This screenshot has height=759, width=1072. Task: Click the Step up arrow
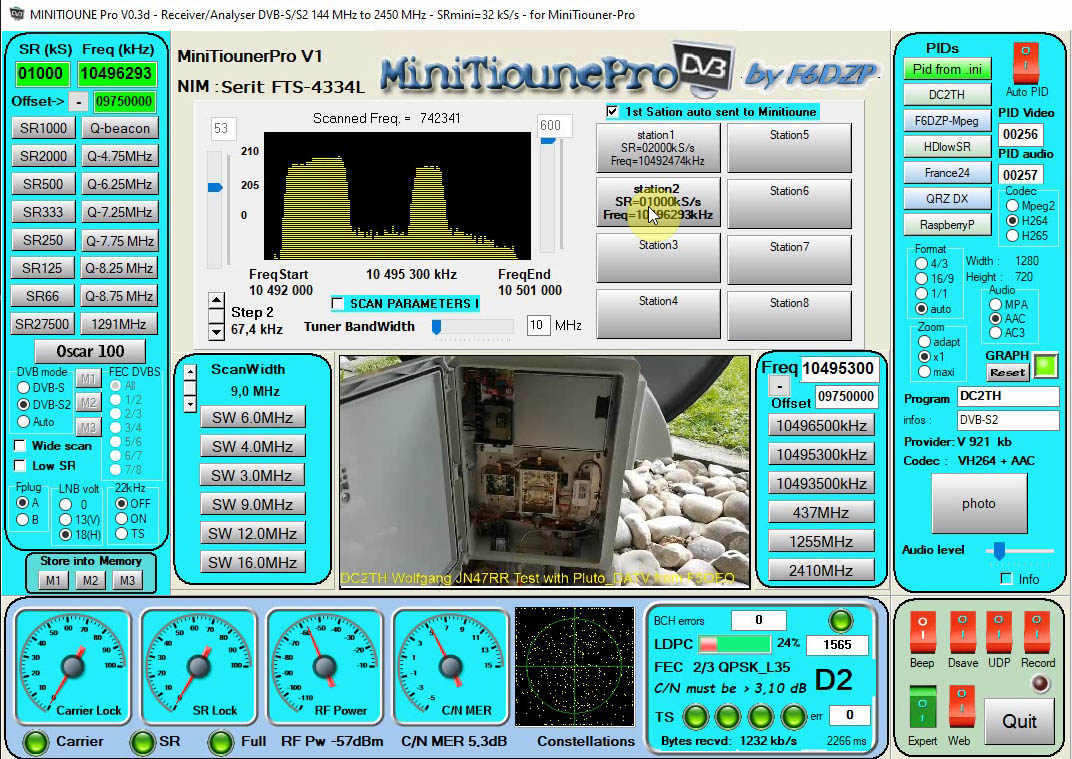pyautogui.click(x=216, y=300)
